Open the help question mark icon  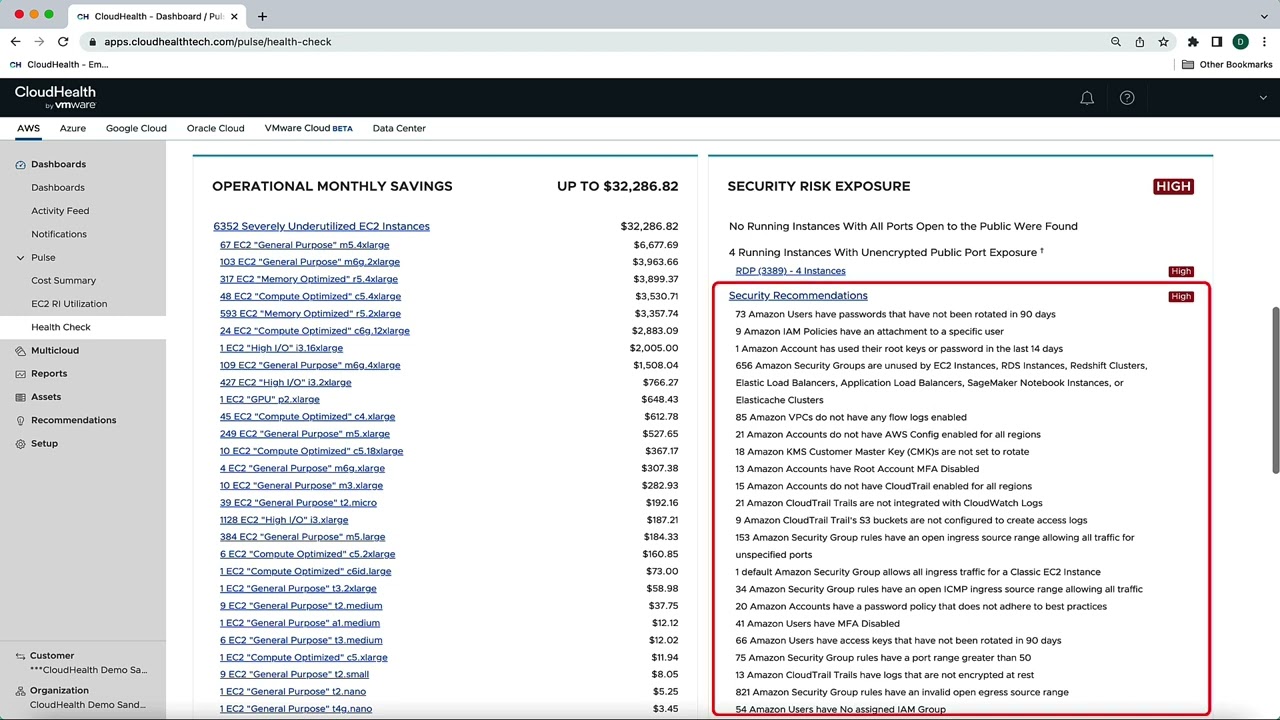pos(1127,98)
